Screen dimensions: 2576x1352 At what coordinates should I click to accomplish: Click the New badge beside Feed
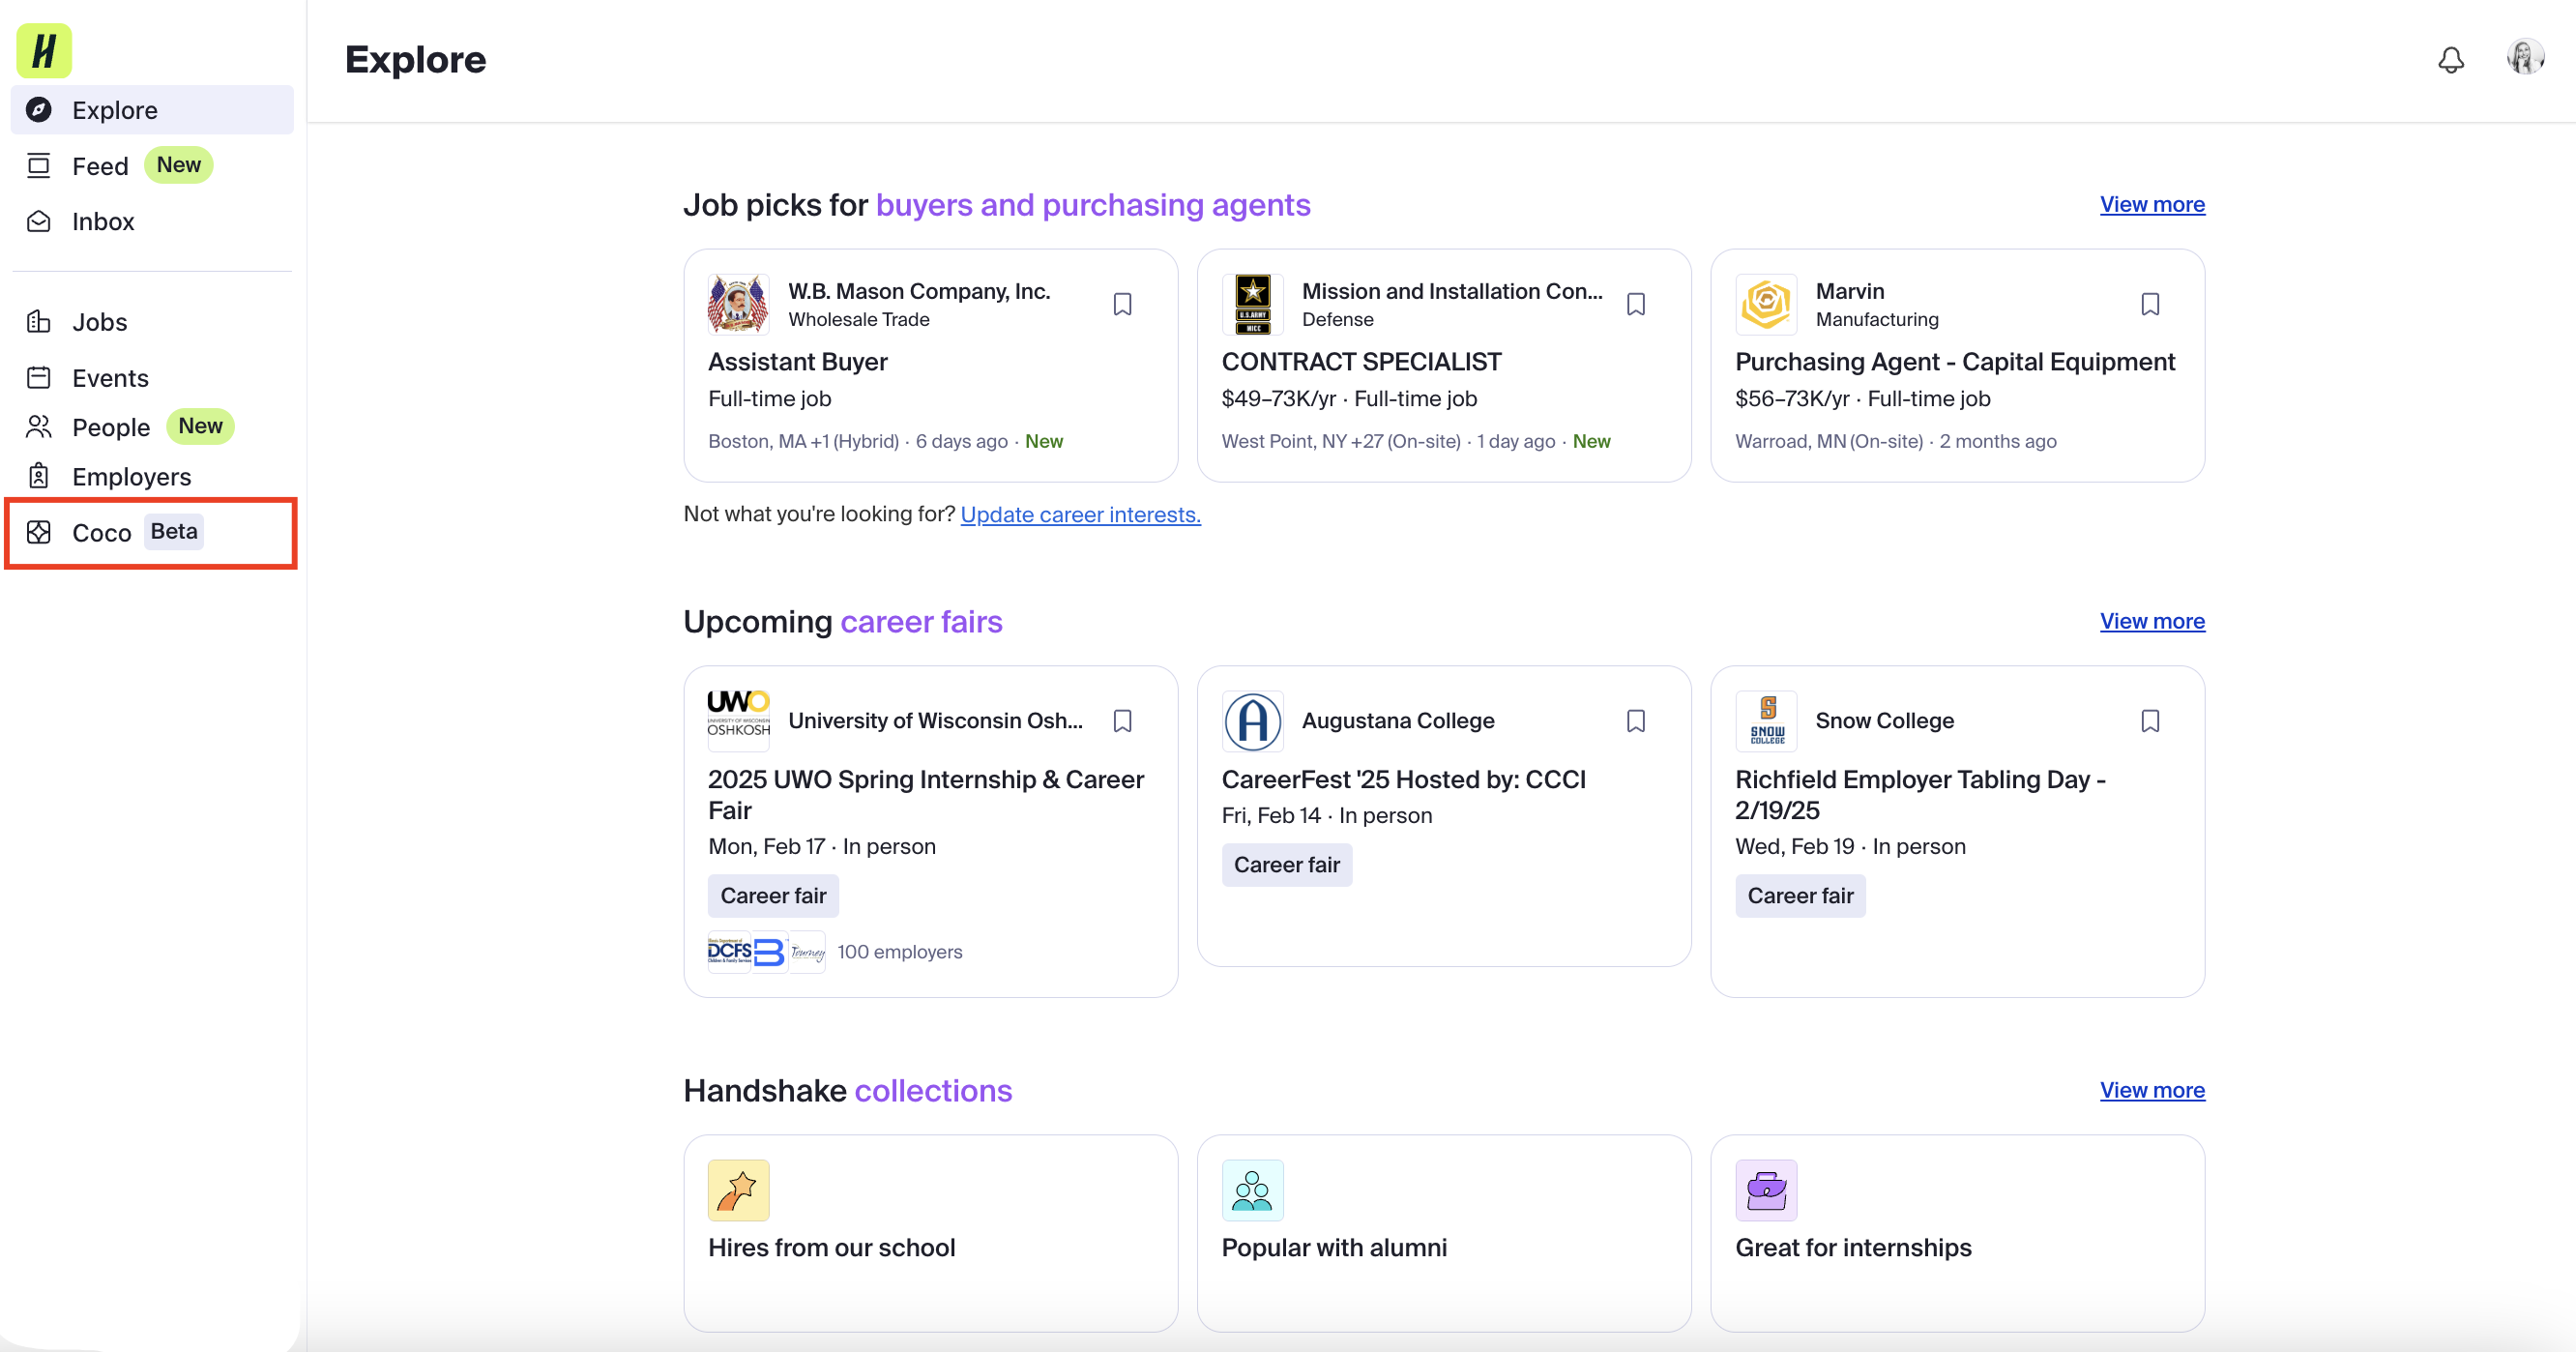(179, 165)
